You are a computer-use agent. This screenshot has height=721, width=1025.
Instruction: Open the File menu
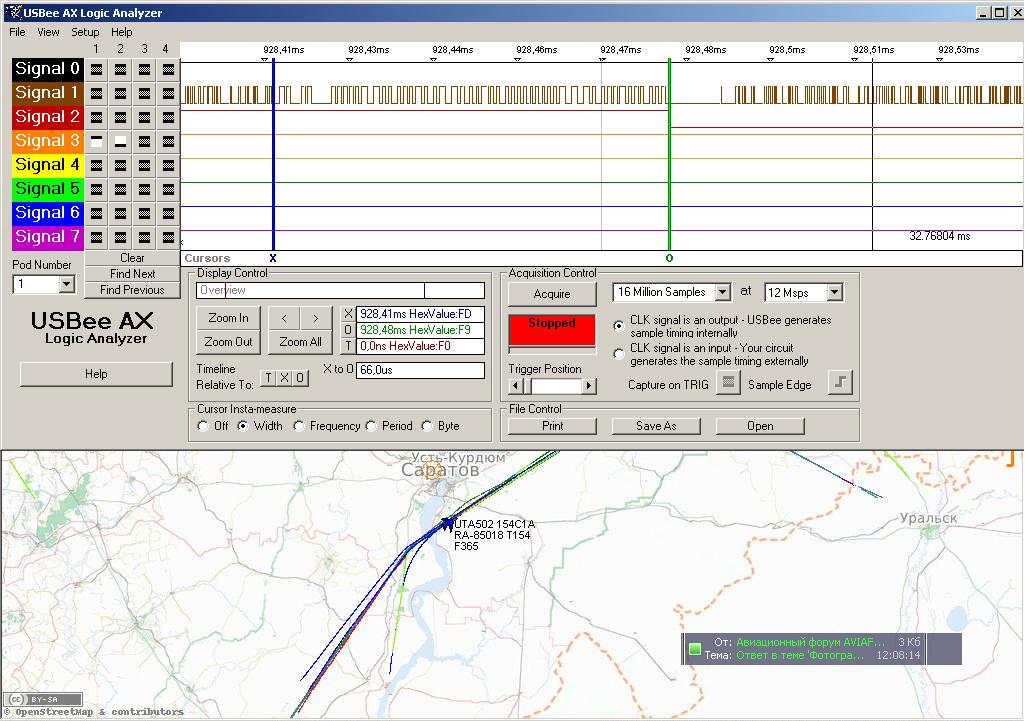pyautogui.click(x=17, y=32)
